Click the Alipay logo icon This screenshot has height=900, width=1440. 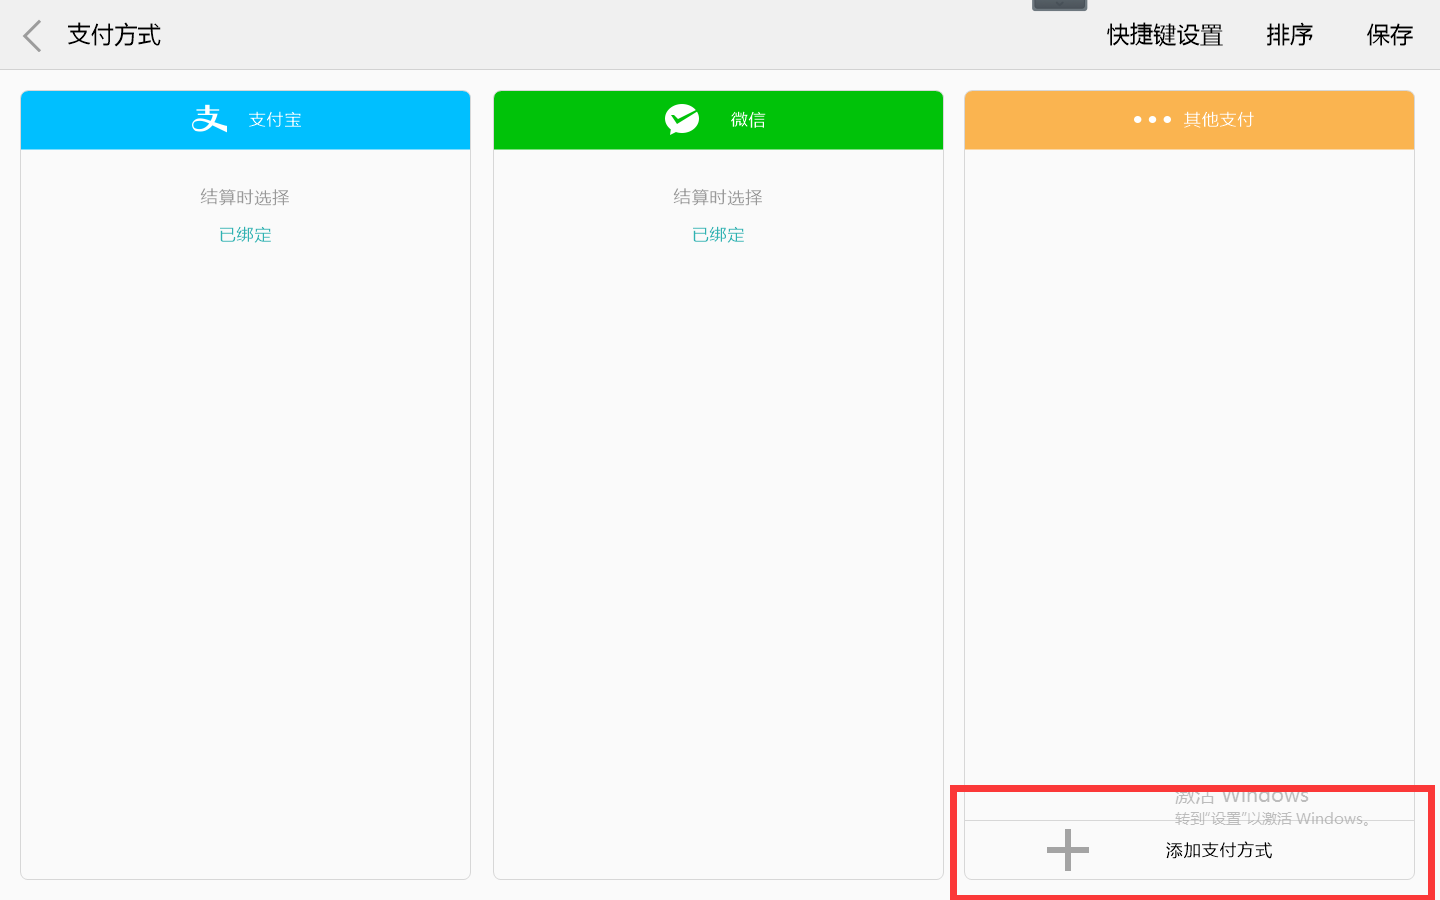(210, 119)
